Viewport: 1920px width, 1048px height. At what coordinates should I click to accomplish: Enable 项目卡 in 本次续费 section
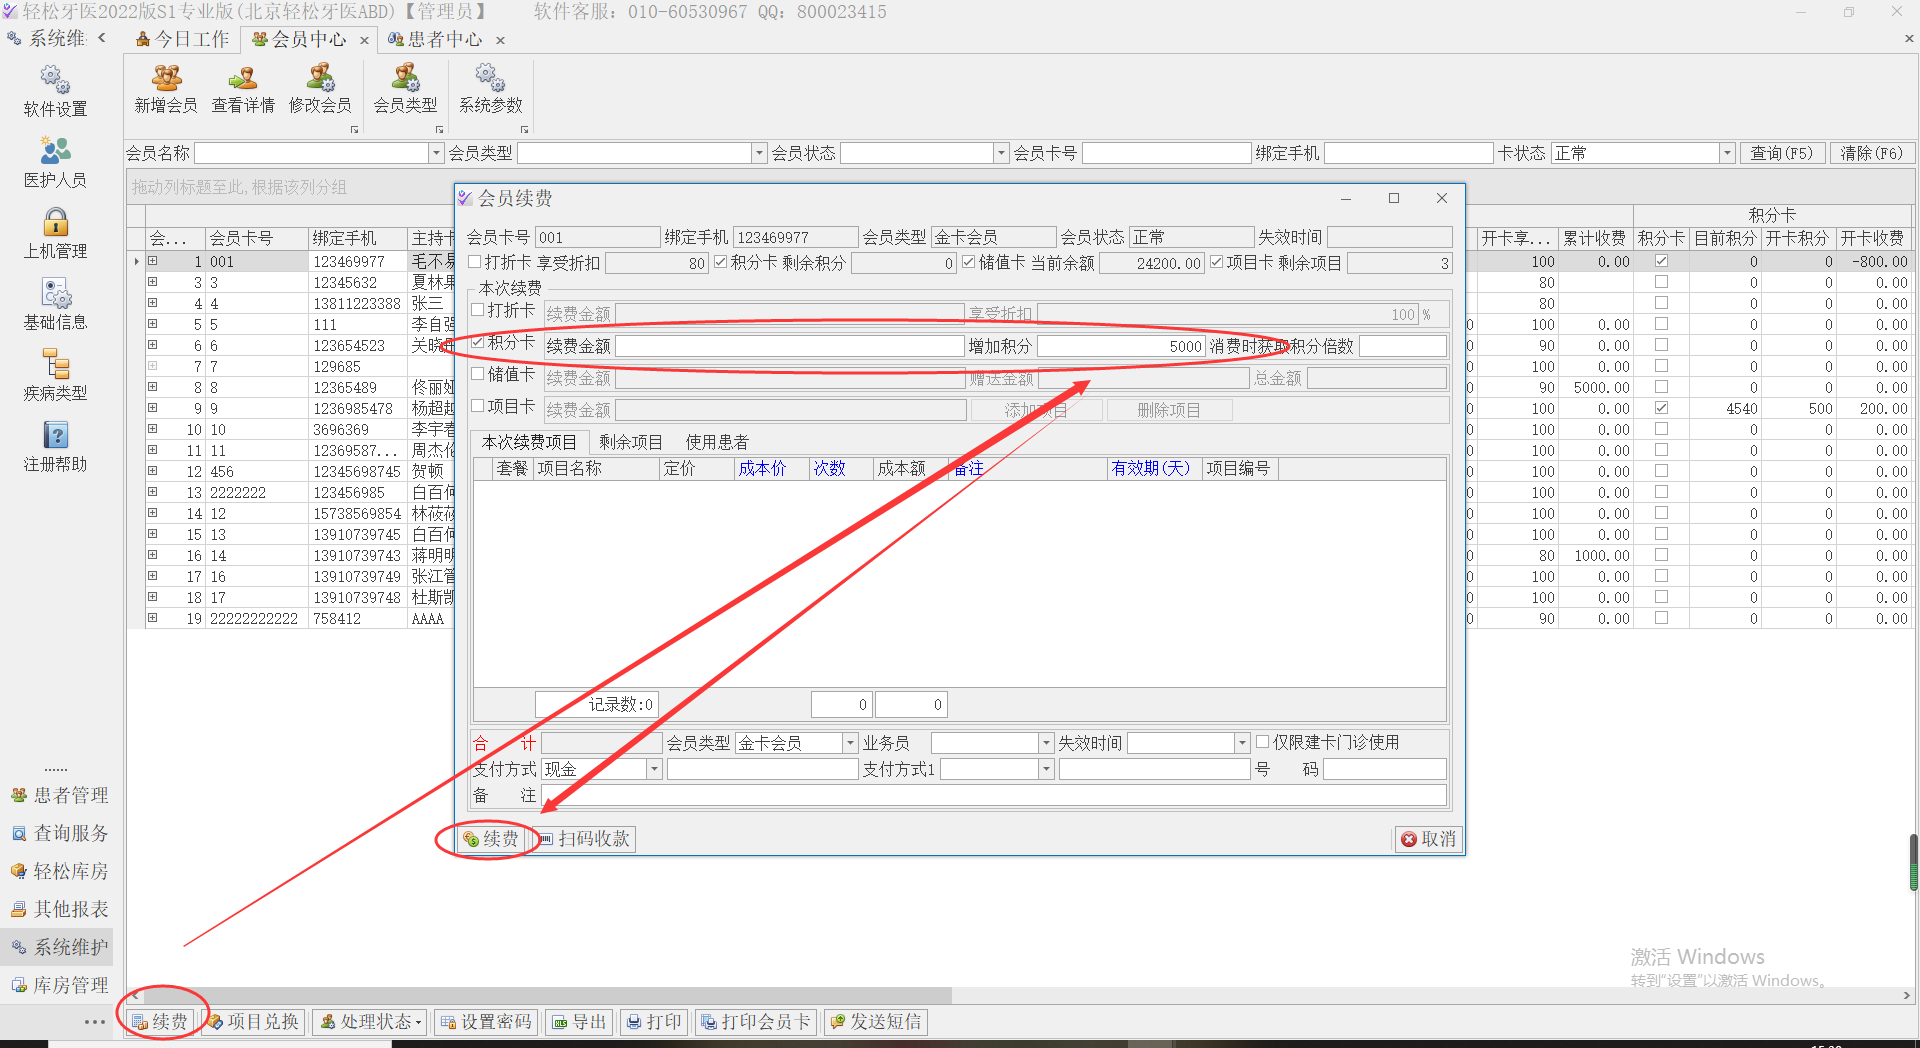tap(478, 406)
